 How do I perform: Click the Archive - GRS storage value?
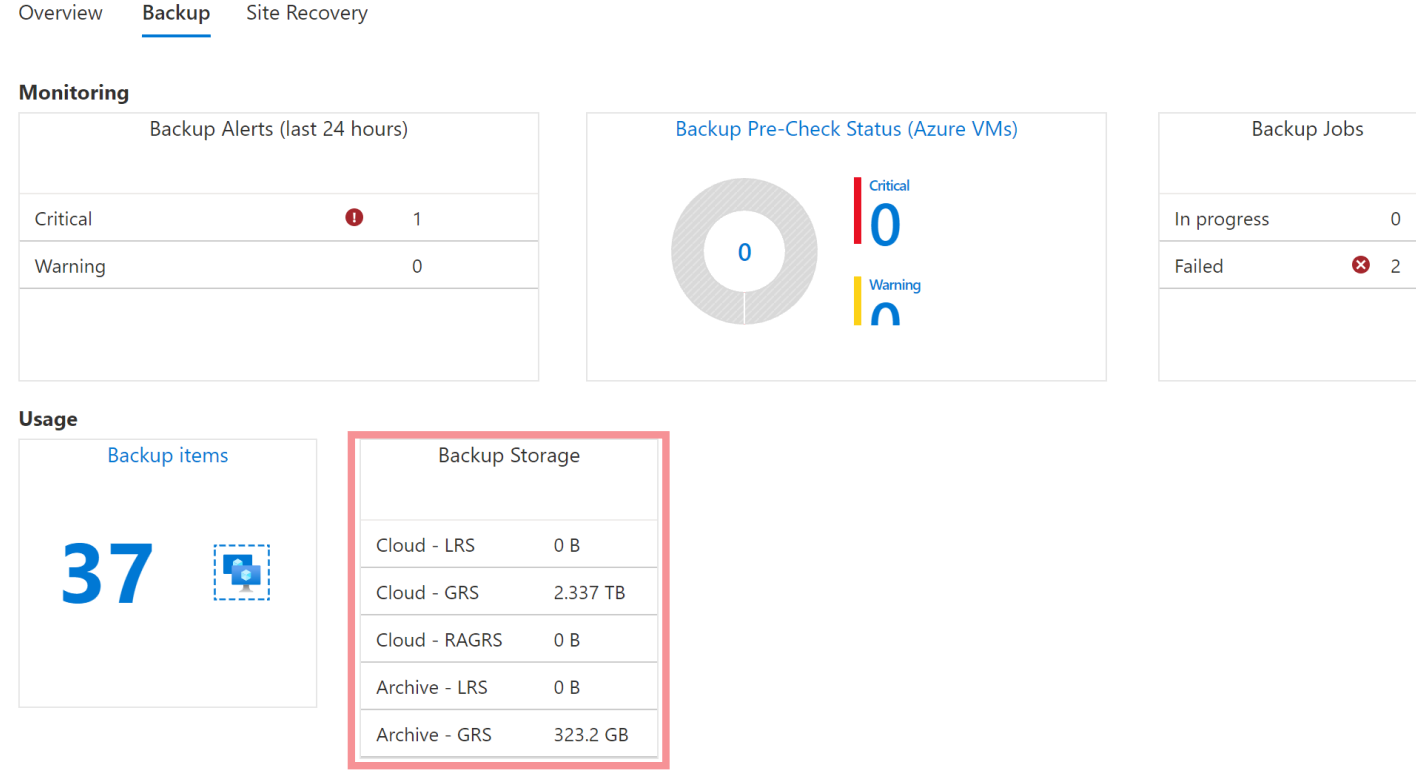(592, 734)
